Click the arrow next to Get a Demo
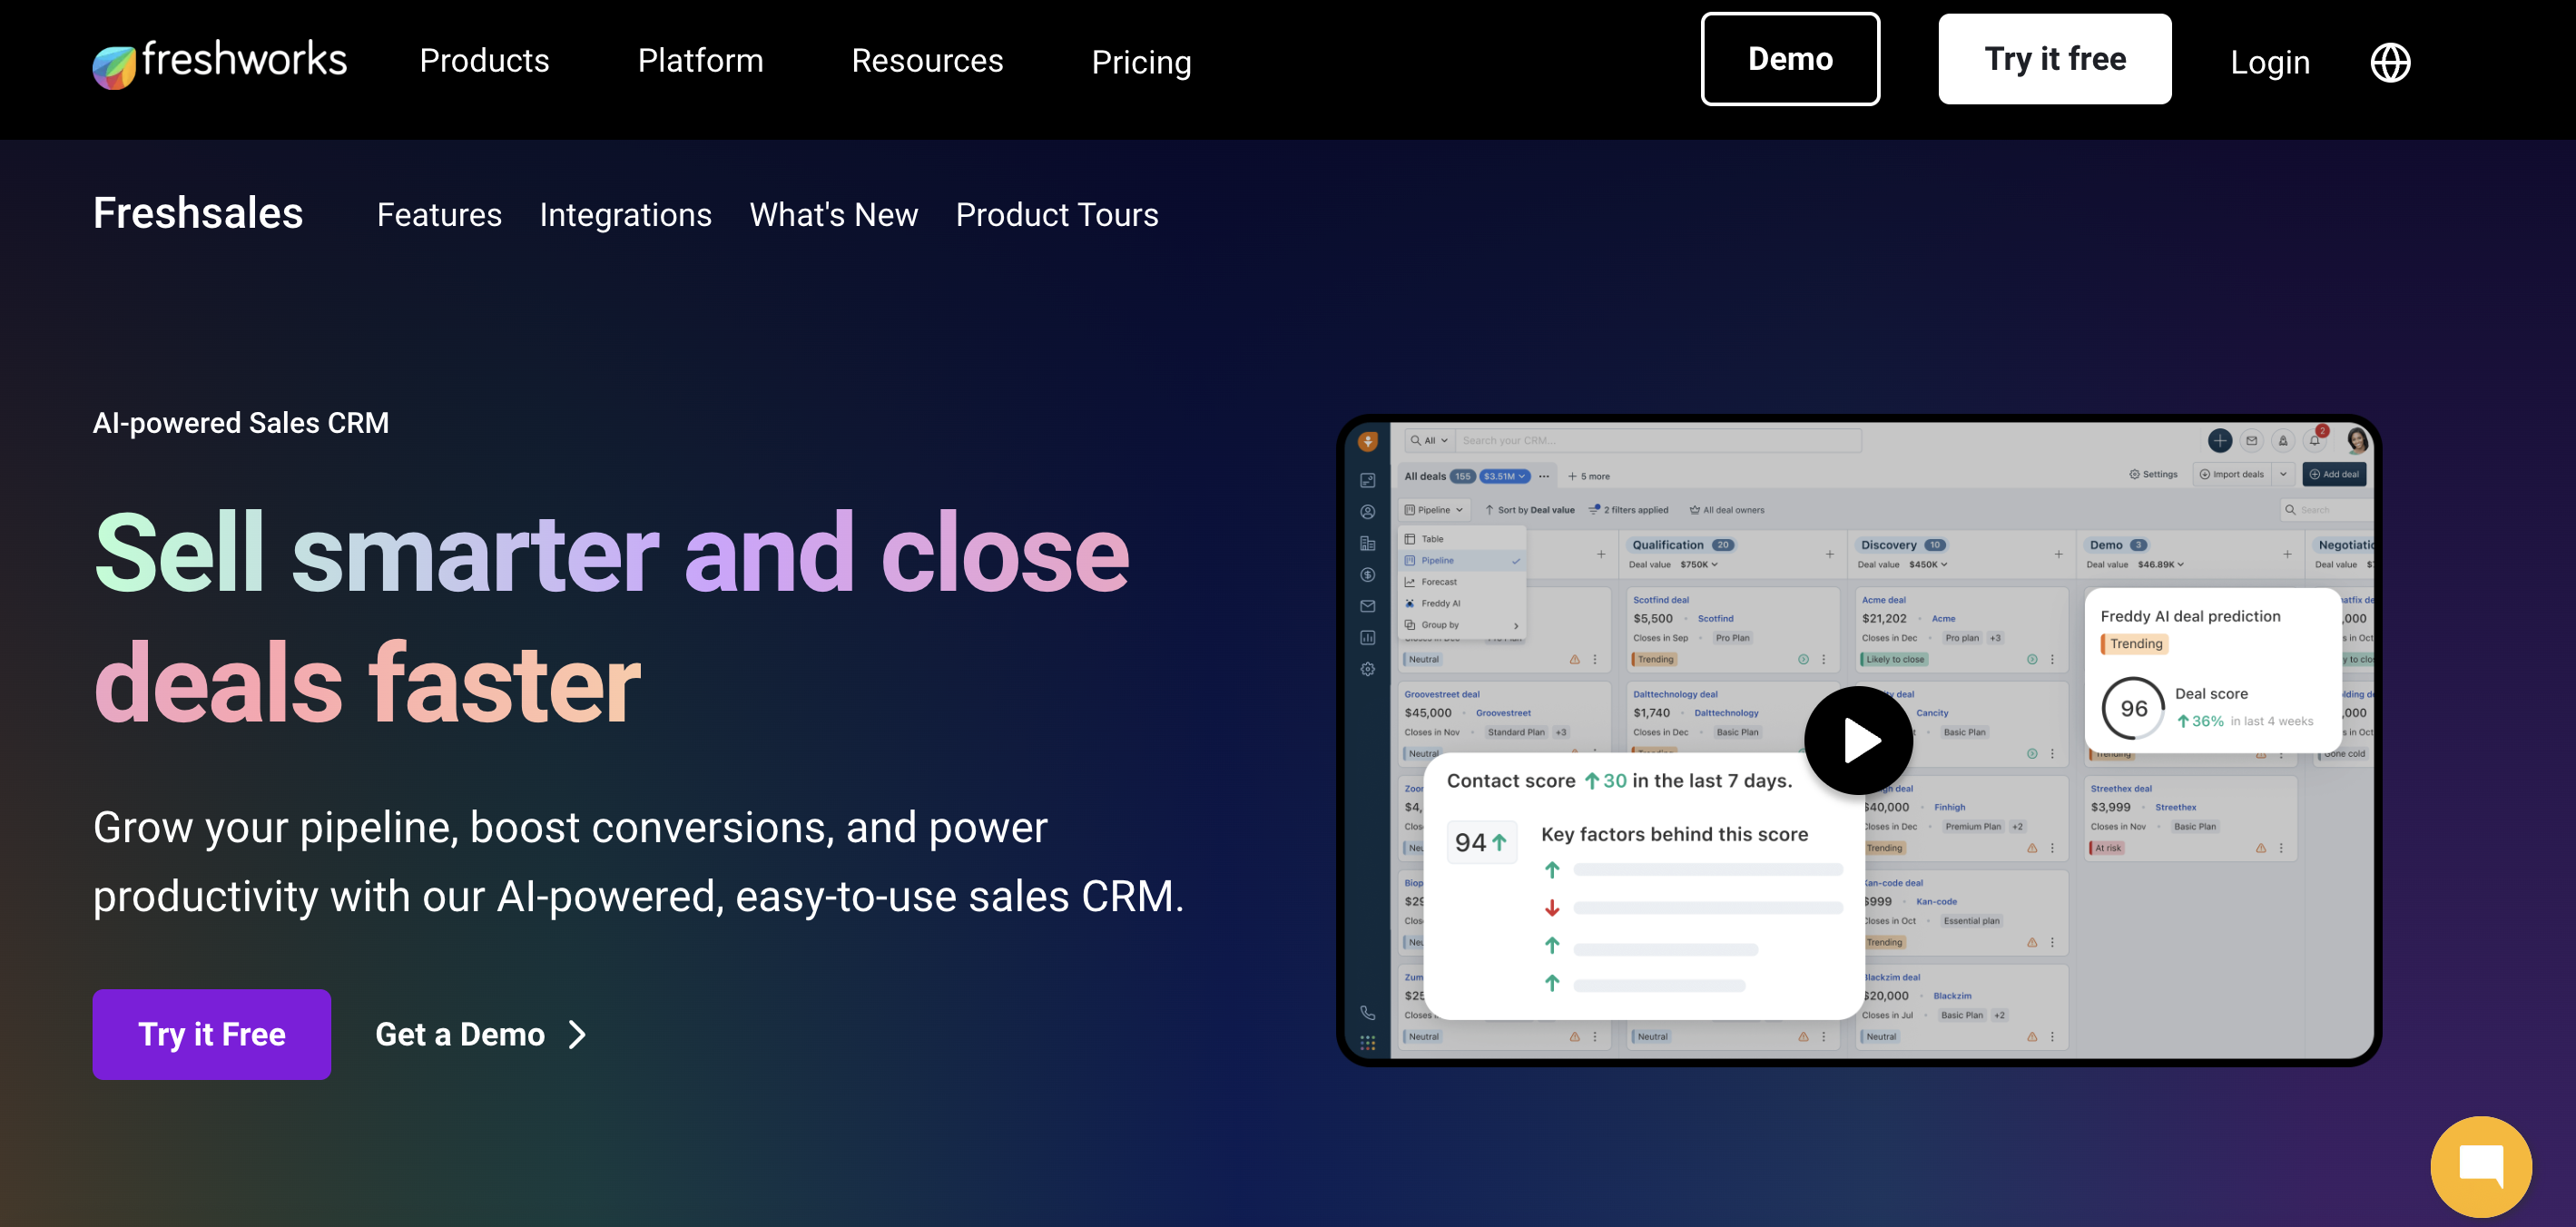Screen dimensions: 2576x1227 click(577, 1034)
